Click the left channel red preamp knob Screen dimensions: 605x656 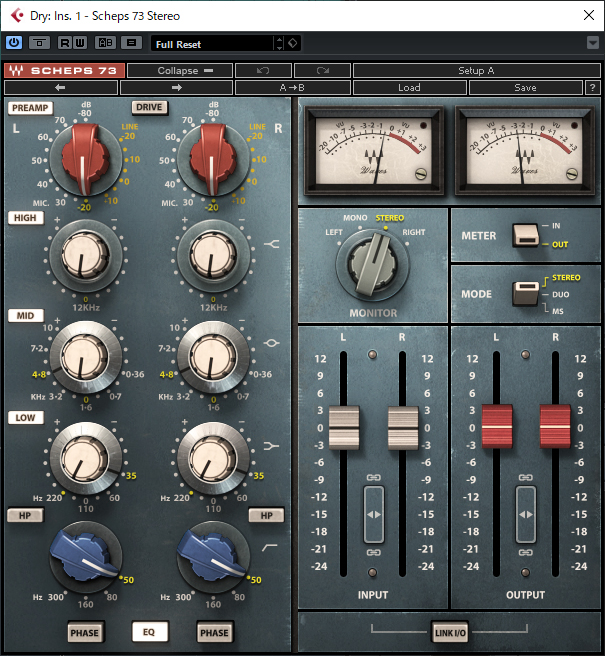(x=85, y=159)
